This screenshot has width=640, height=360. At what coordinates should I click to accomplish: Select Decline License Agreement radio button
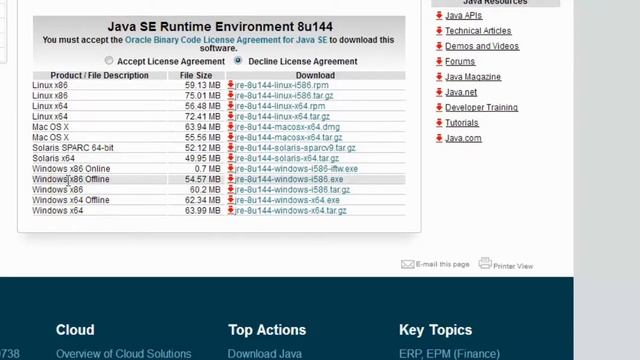coord(238,60)
